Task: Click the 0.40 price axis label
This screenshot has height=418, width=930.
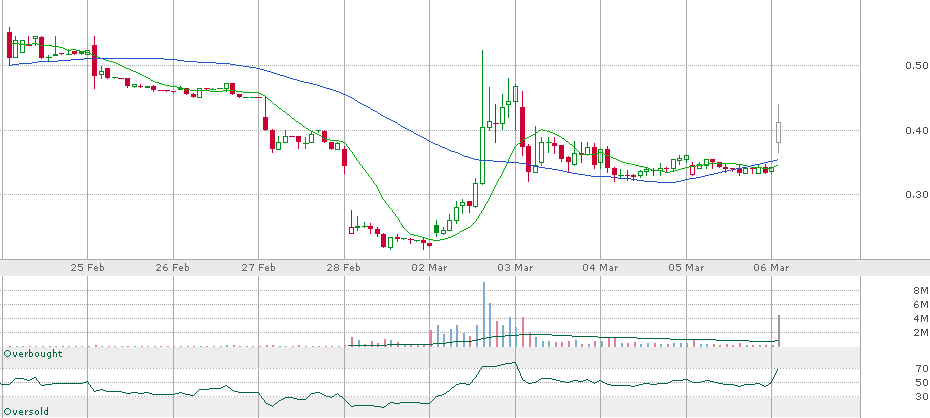Action: (917, 130)
